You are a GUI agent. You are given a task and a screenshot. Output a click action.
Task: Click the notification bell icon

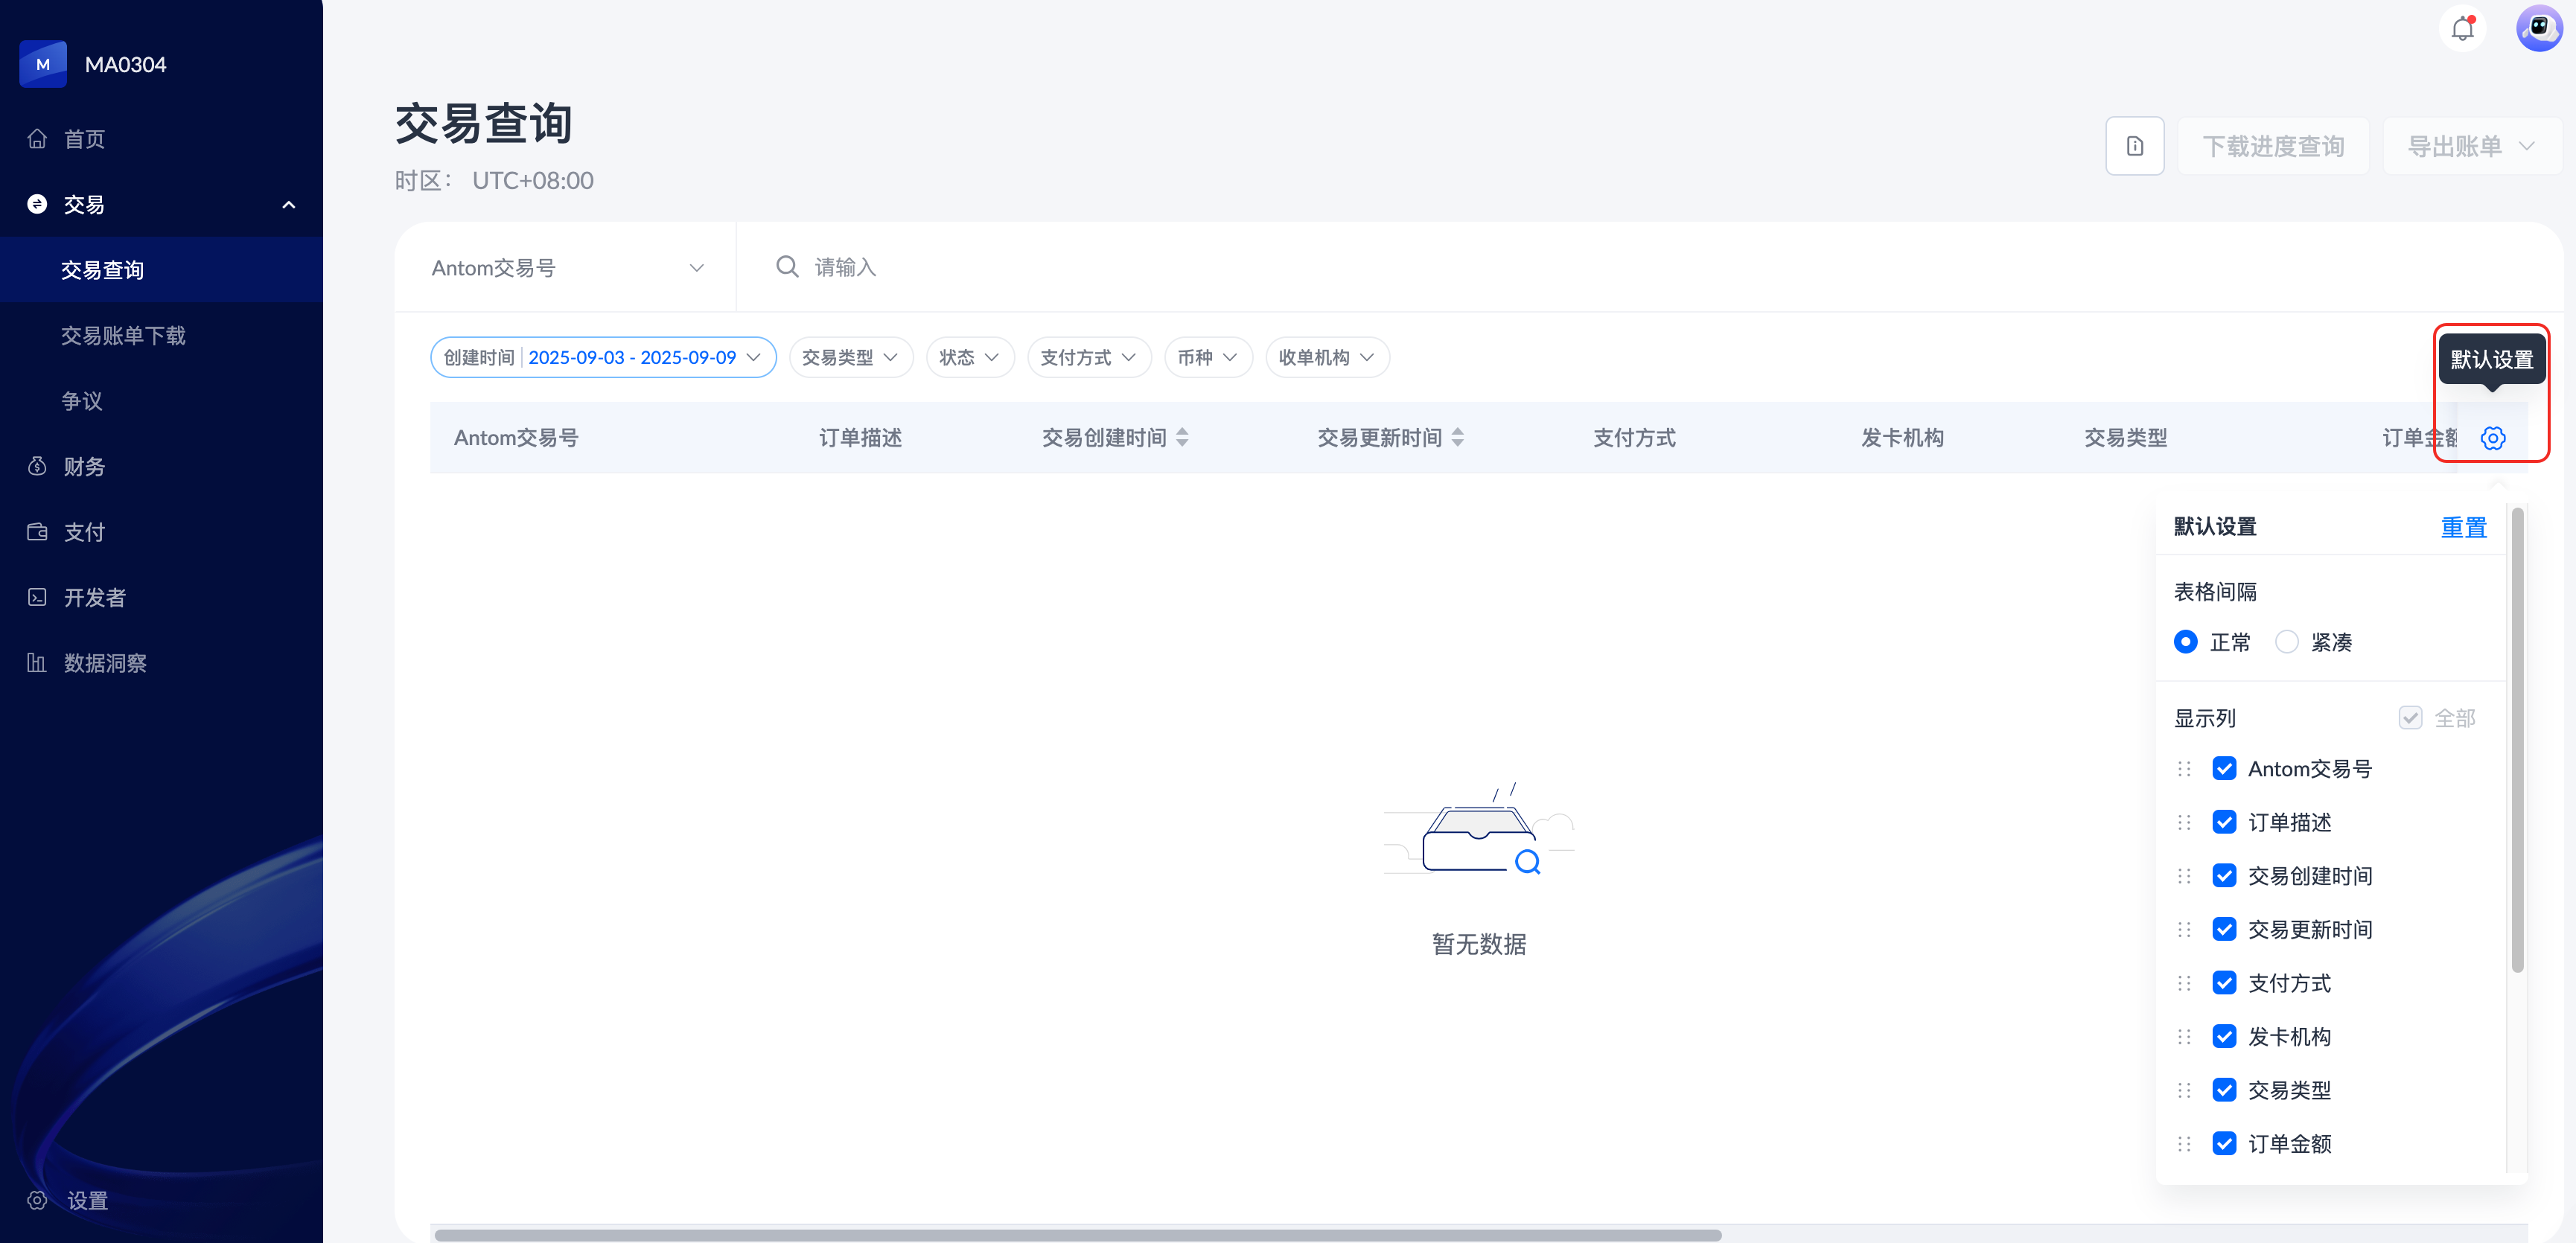(x=2462, y=28)
